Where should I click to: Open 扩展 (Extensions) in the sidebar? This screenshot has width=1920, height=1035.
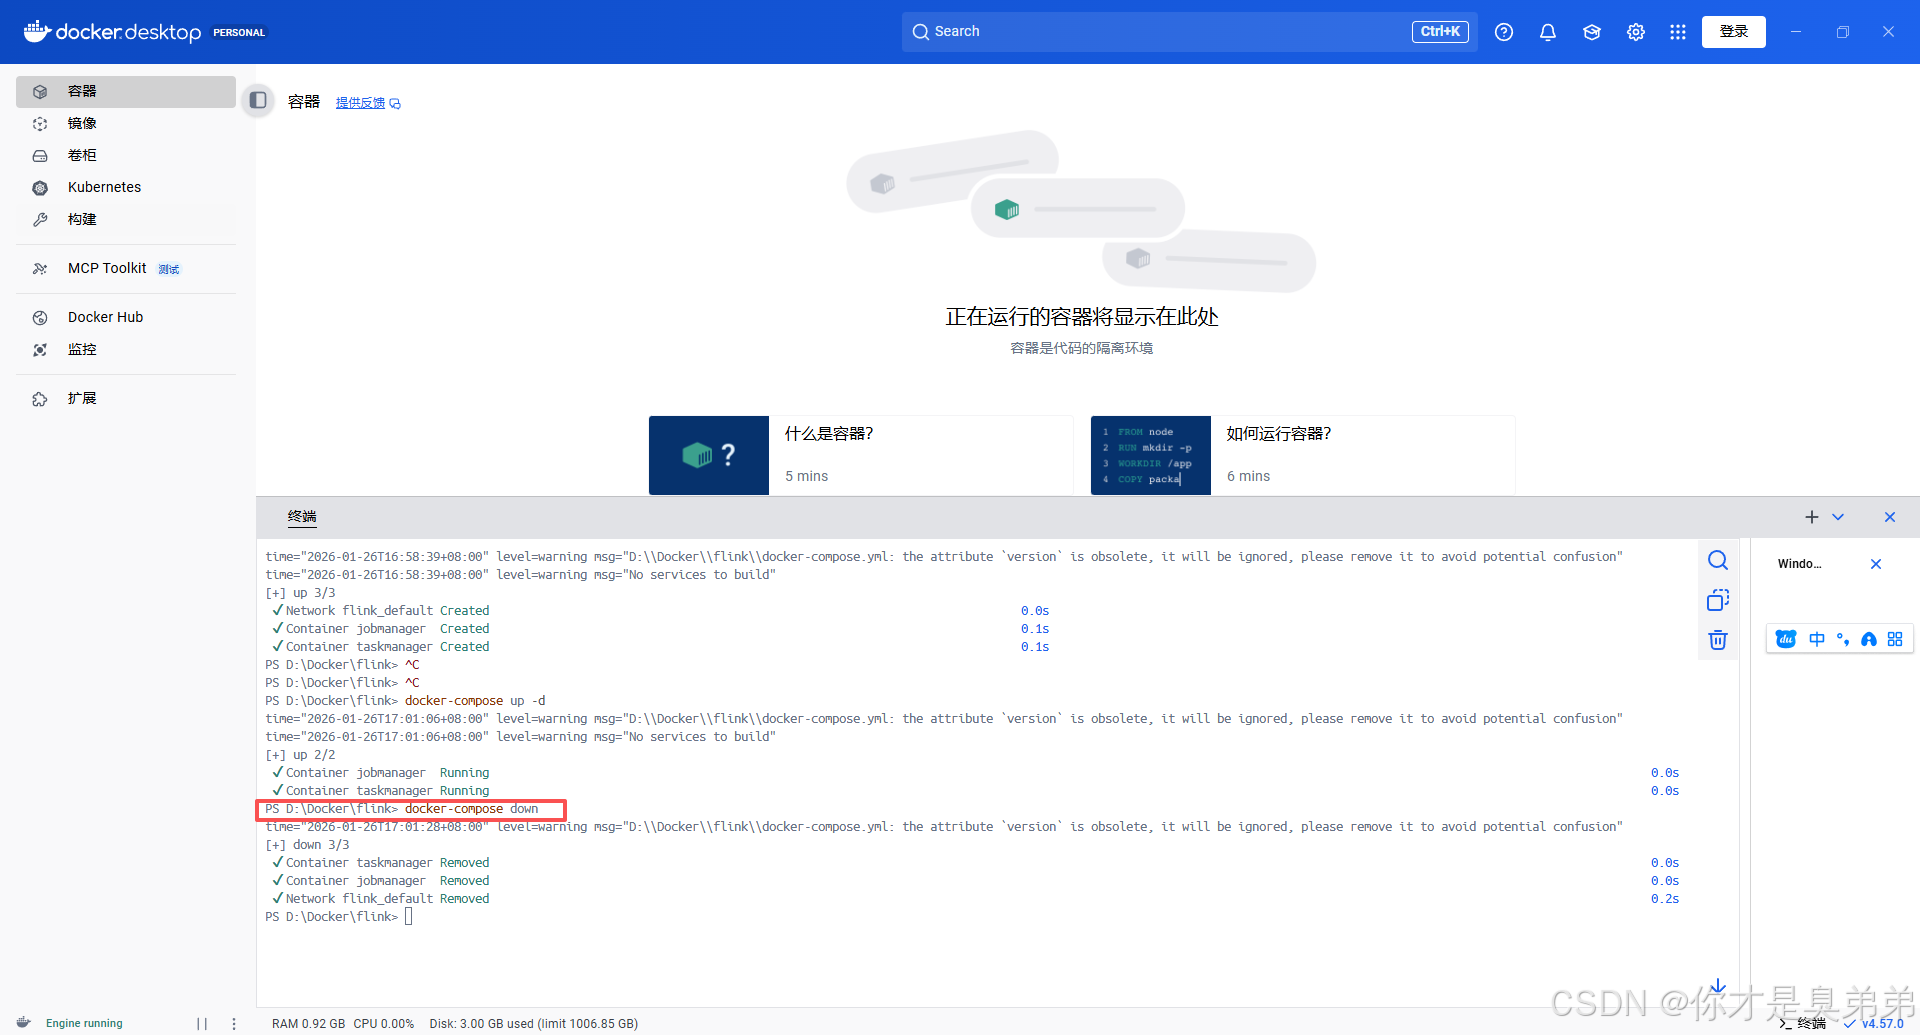pyautogui.click(x=126, y=398)
